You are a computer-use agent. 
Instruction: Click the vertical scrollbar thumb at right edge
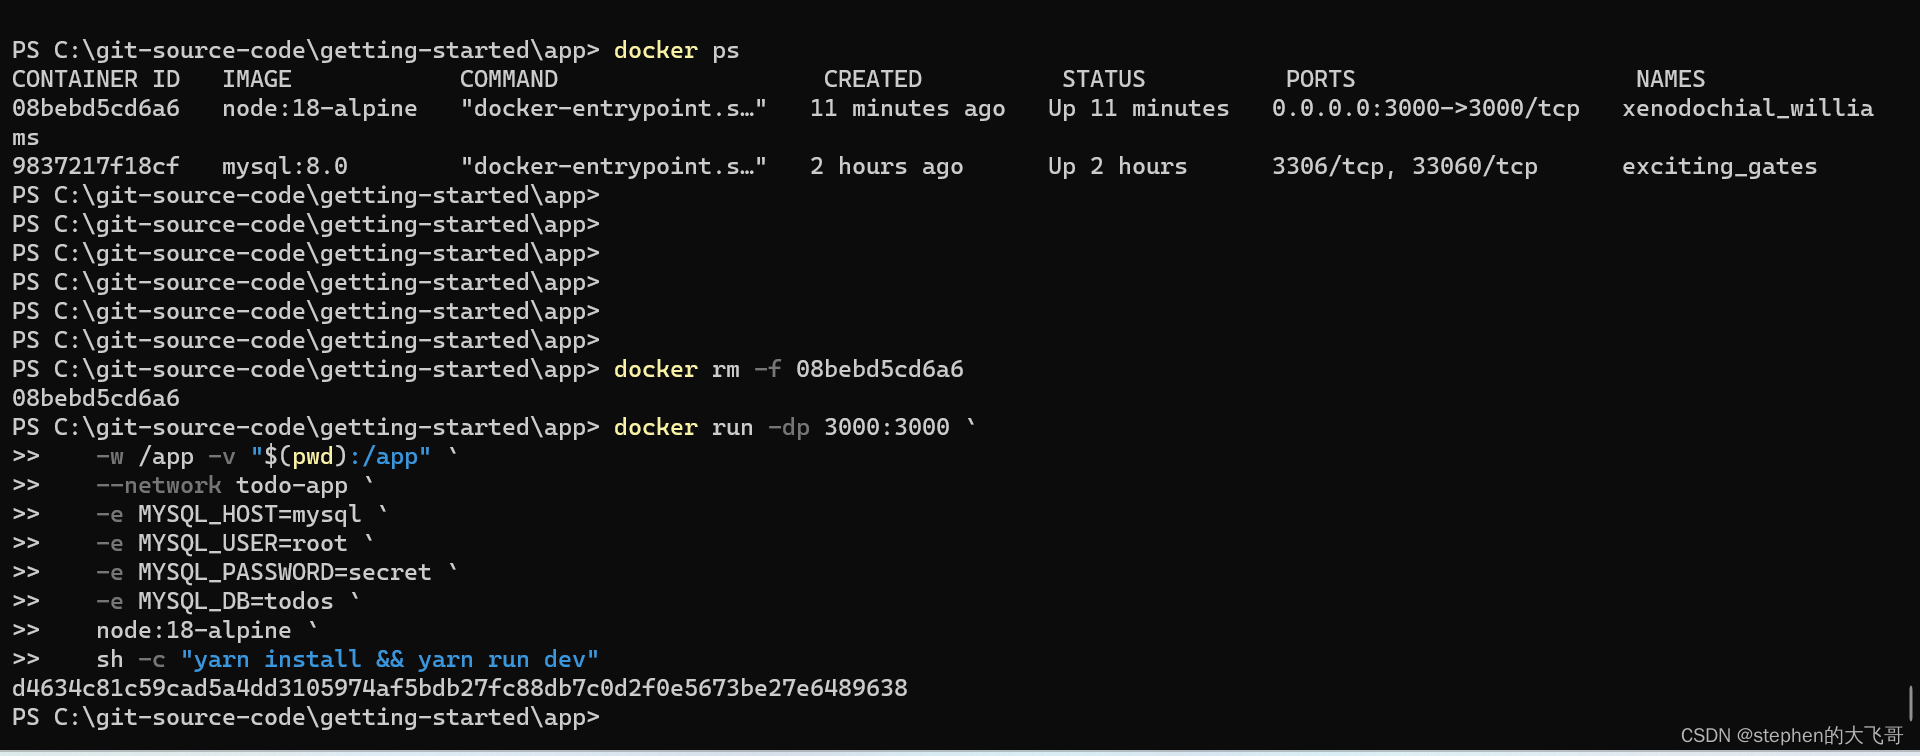point(1911,703)
